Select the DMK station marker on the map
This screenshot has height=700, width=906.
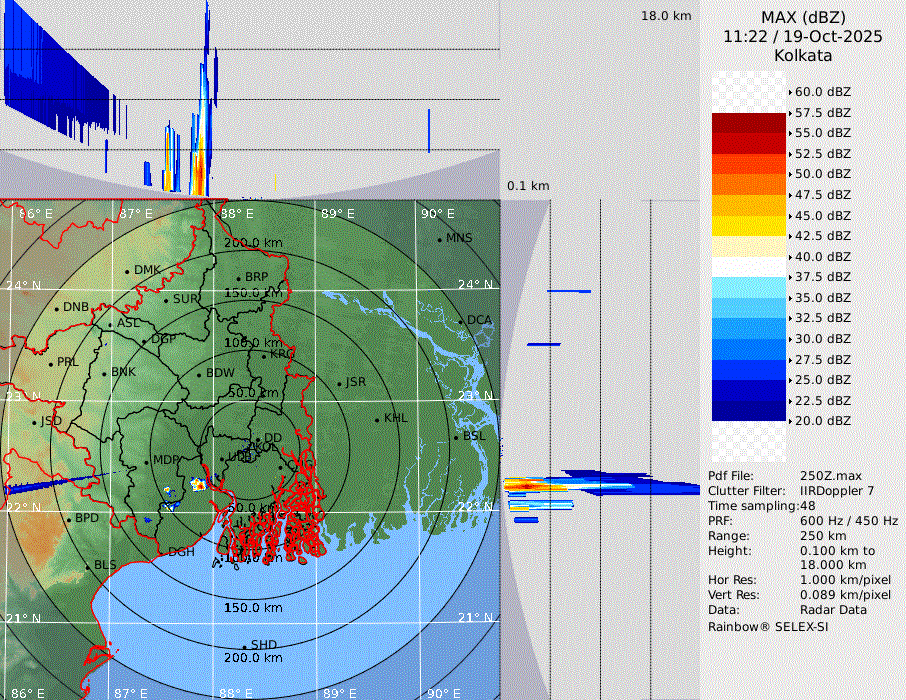coord(127,271)
